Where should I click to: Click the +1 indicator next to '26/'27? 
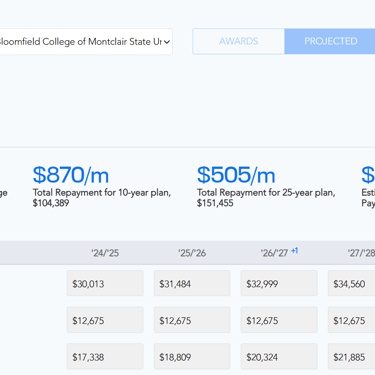point(294,251)
